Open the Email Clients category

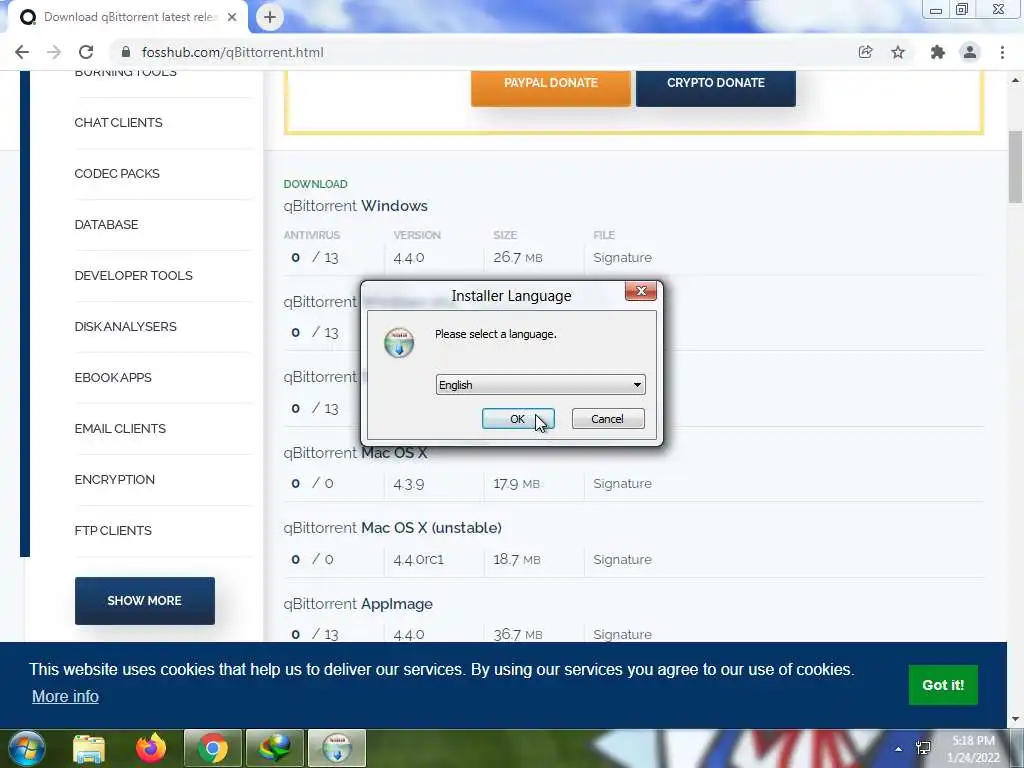(120, 428)
